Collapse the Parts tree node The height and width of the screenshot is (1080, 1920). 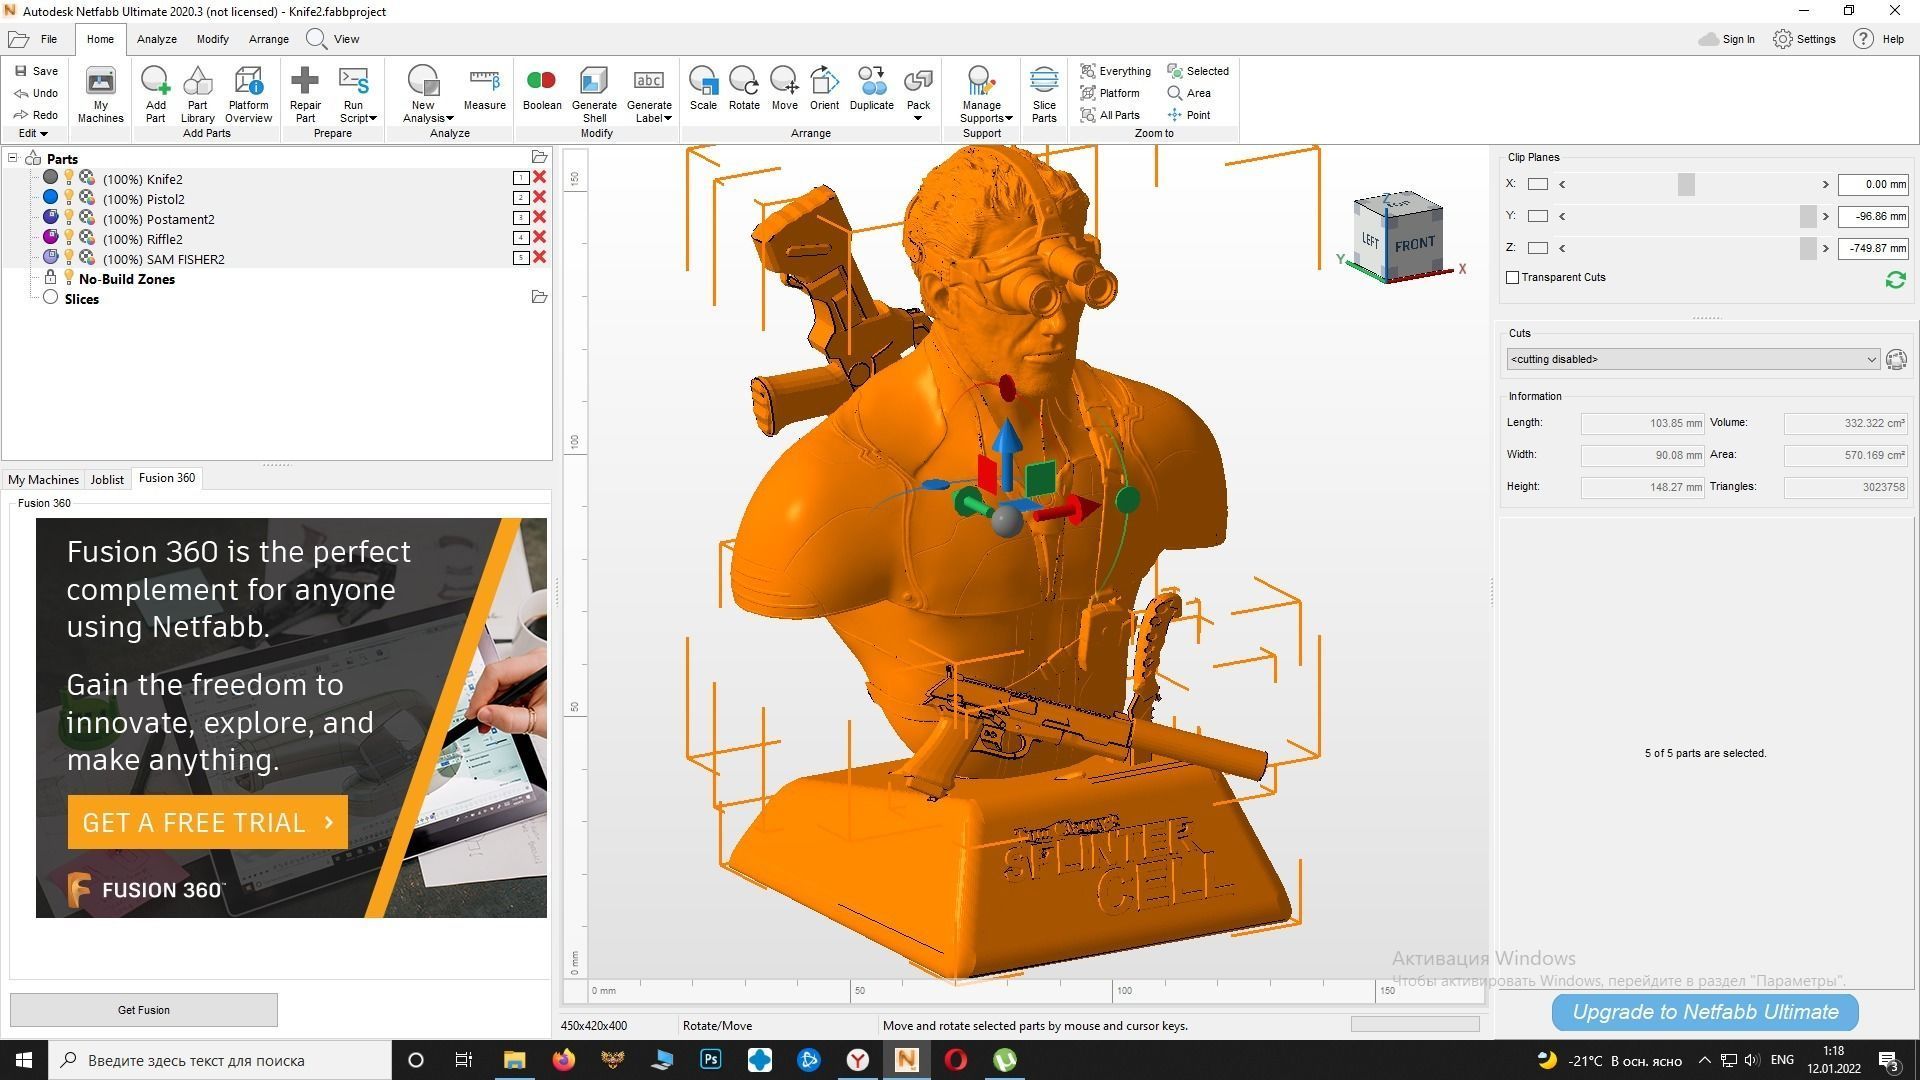point(13,158)
